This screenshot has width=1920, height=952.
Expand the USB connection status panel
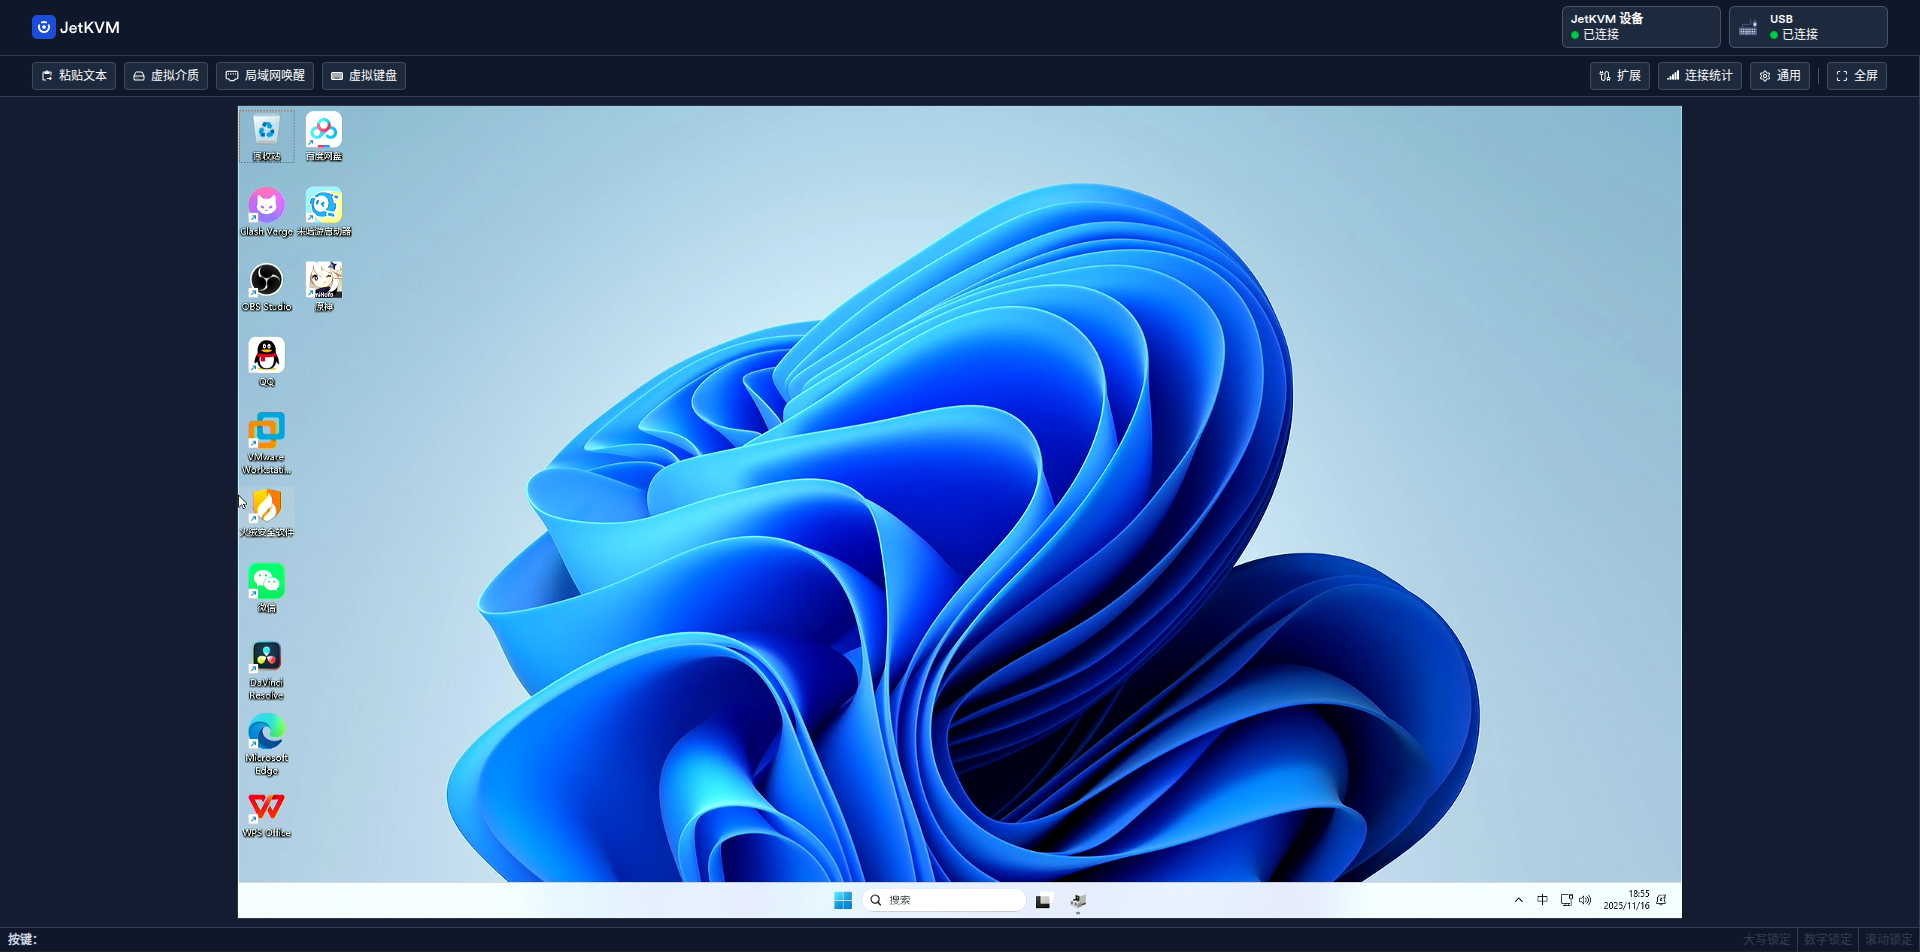coord(1807,27)
